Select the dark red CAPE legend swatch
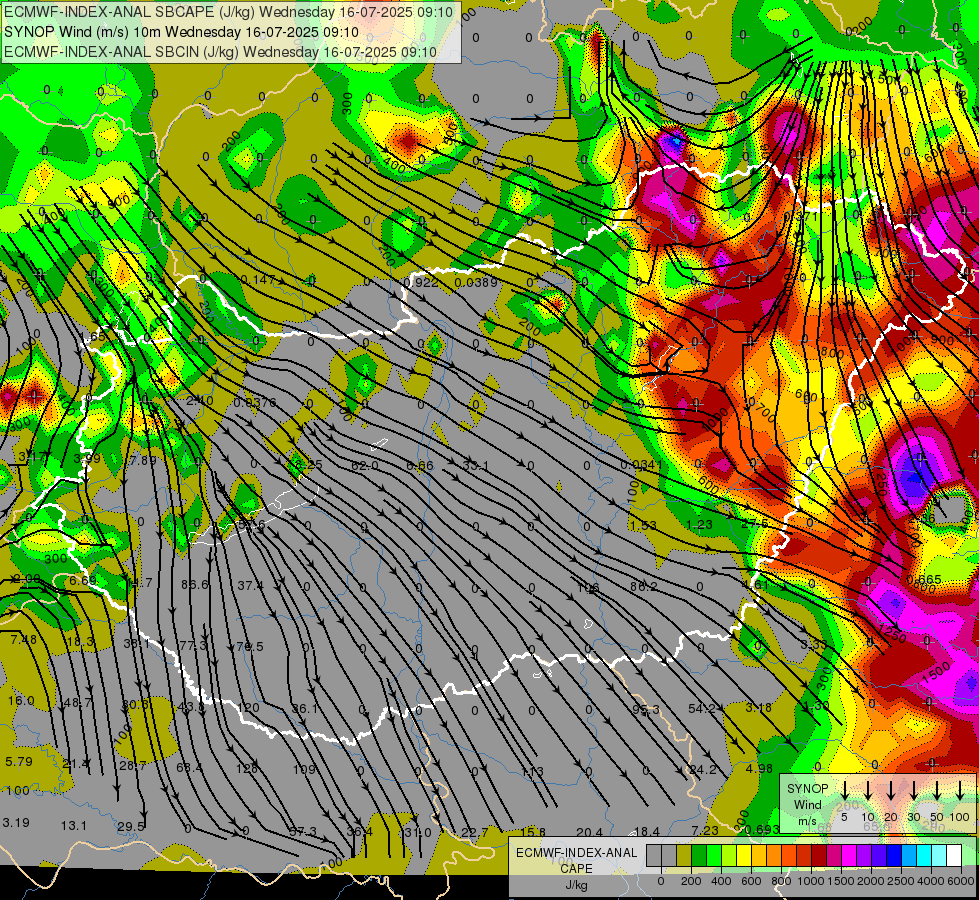979x900 pixels. click(819, 855)
